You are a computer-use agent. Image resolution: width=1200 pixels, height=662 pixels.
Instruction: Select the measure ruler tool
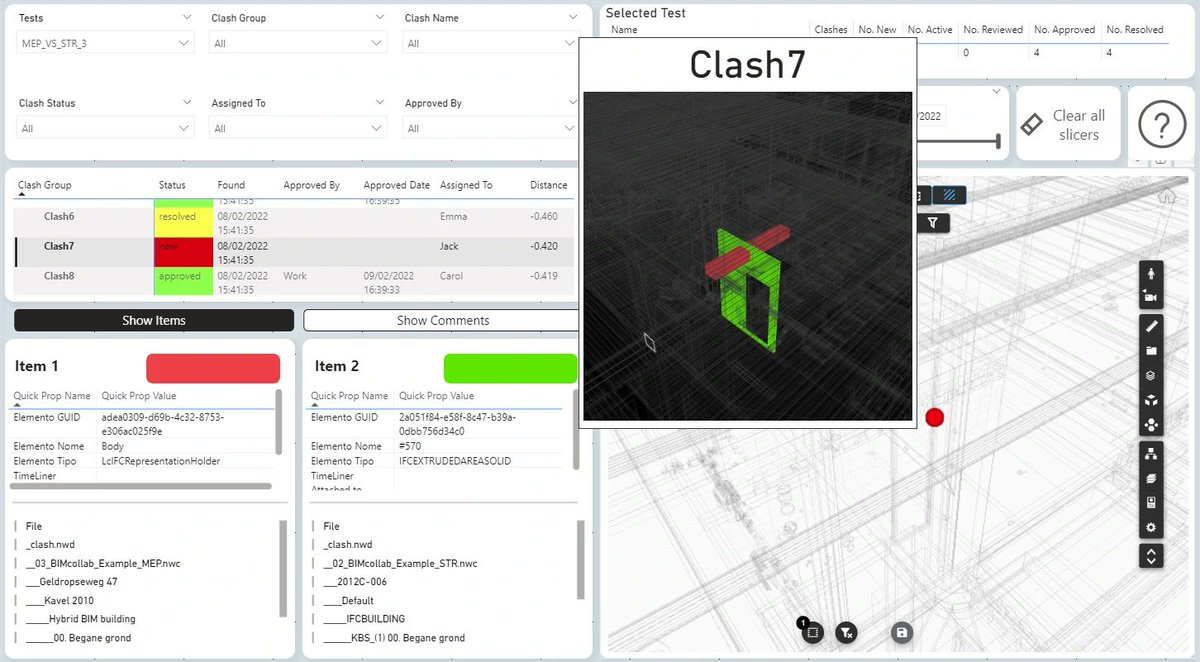coord(1151,326)
